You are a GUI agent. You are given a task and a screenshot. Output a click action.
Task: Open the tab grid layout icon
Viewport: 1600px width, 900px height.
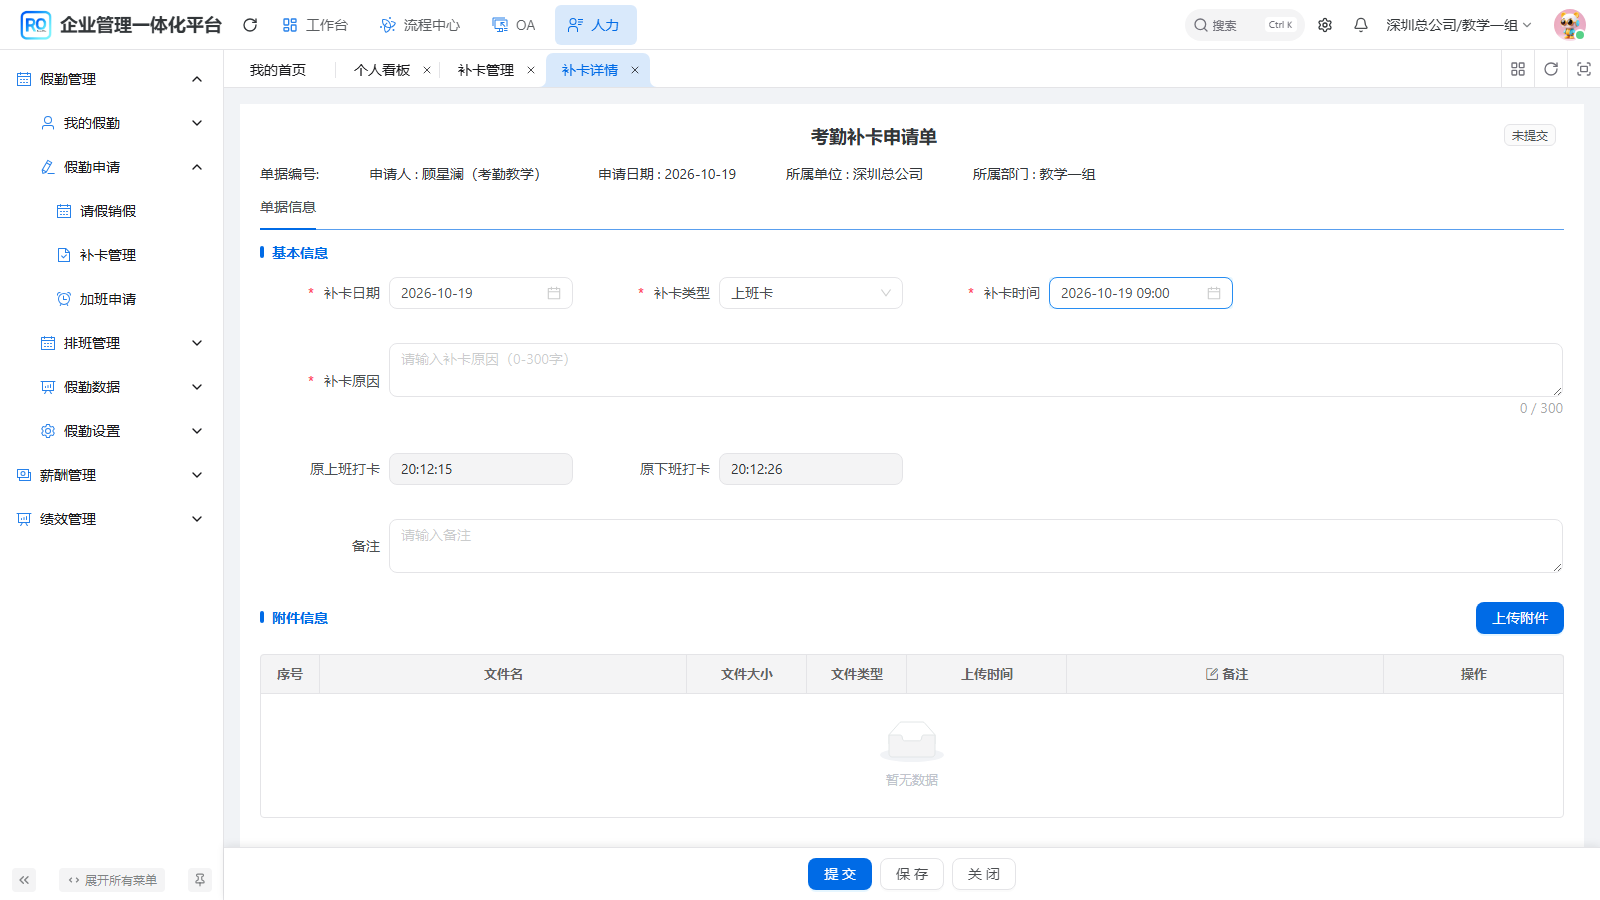pyautogui.click(x=1518, y=69)
